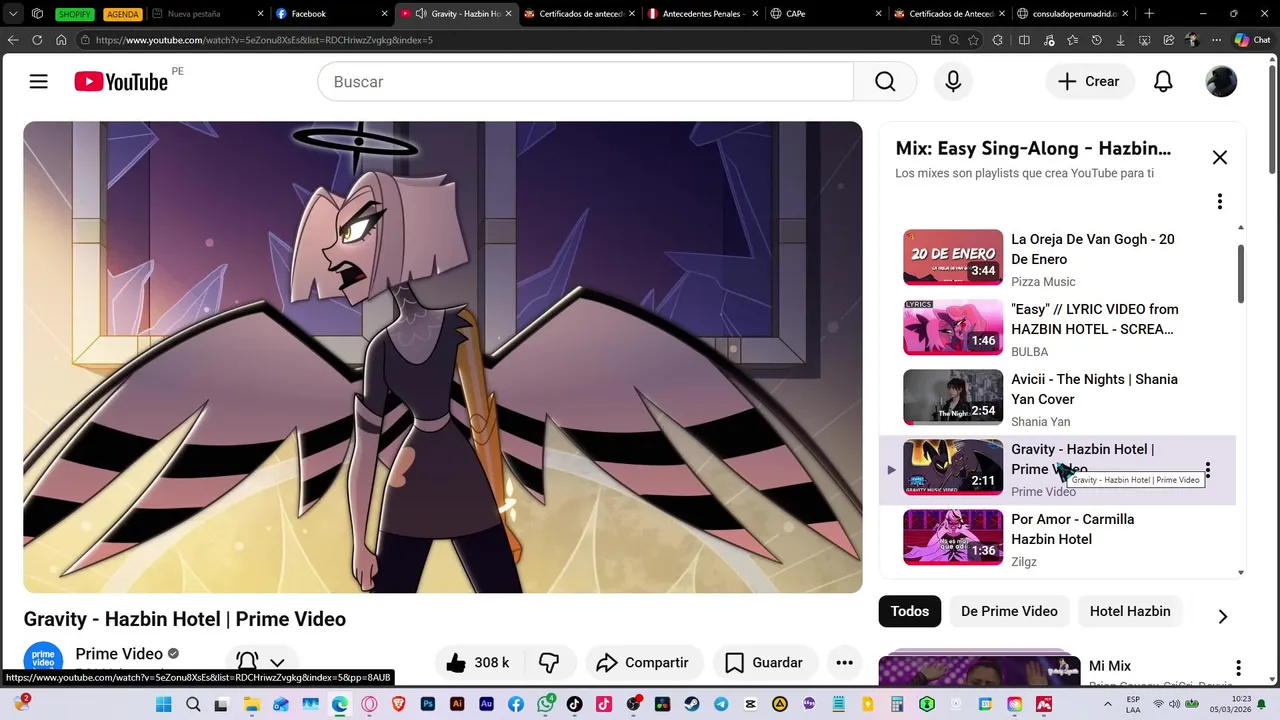The image size is (1280, 720).
Task: Open more video actions ellipsis
Action: click(x=844, y=662)
